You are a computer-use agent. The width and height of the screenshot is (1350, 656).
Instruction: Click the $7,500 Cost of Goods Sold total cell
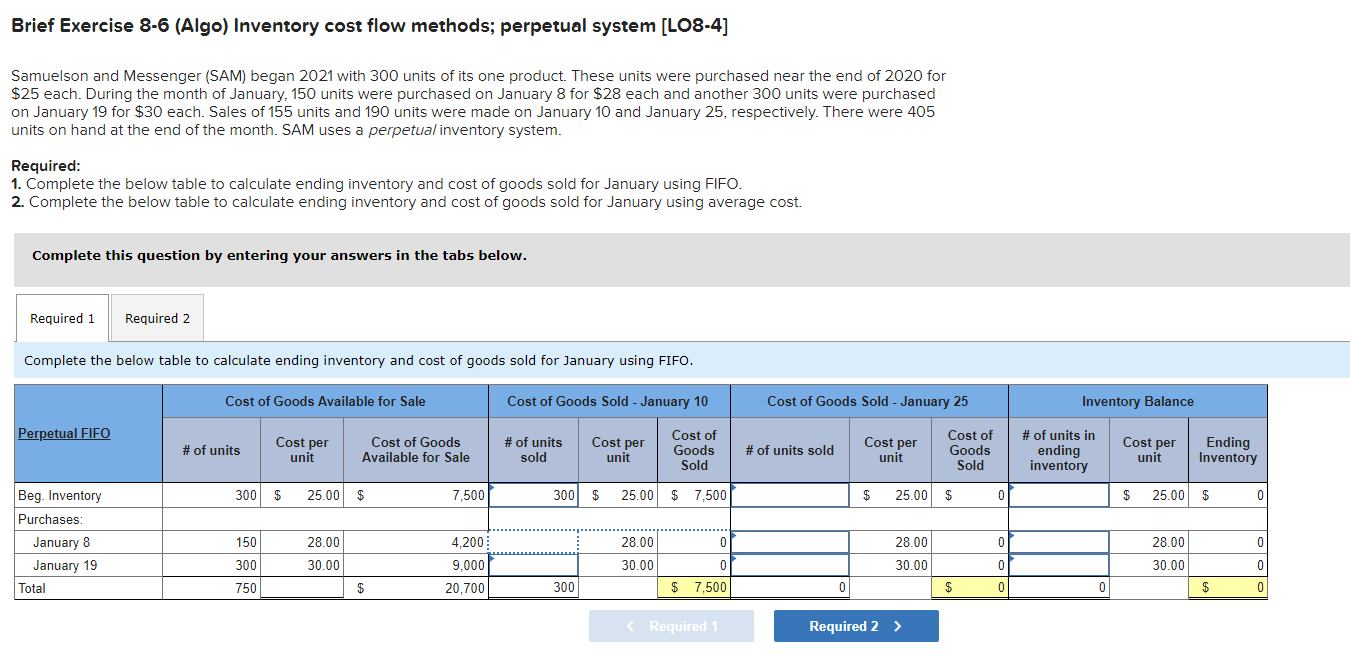coord(695,588)
